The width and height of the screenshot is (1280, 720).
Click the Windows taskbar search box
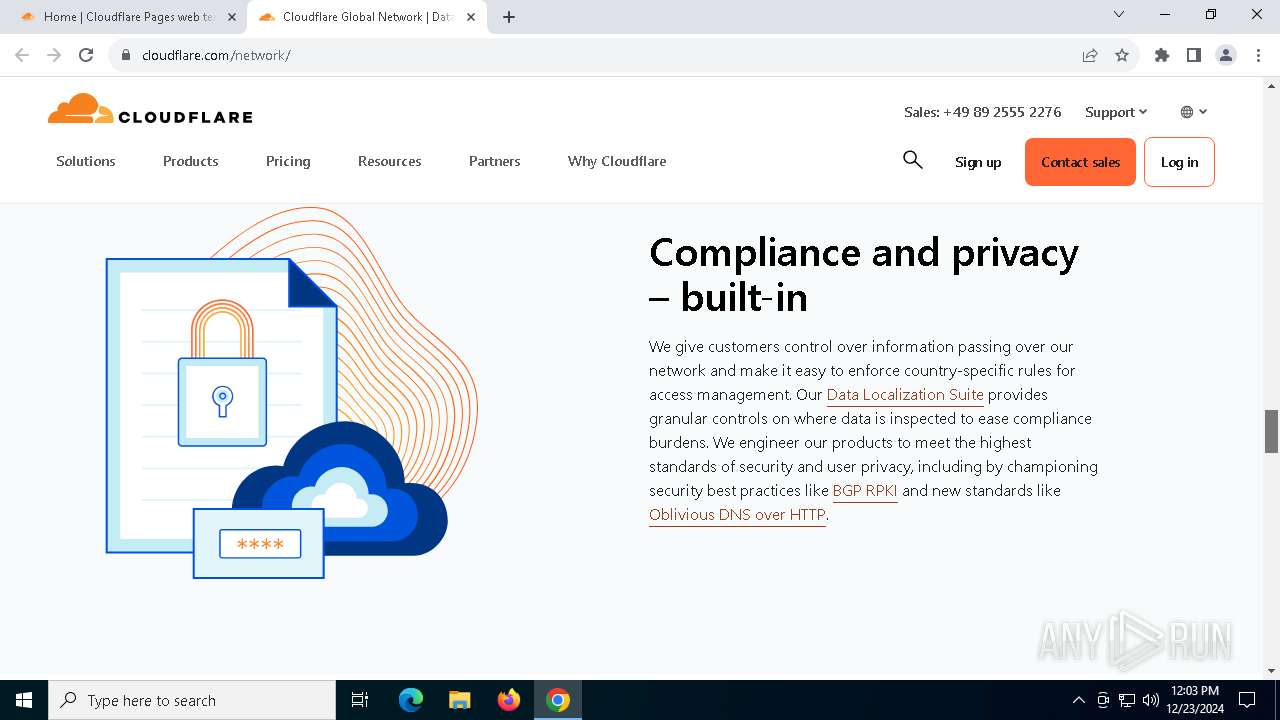pos(192,700)
